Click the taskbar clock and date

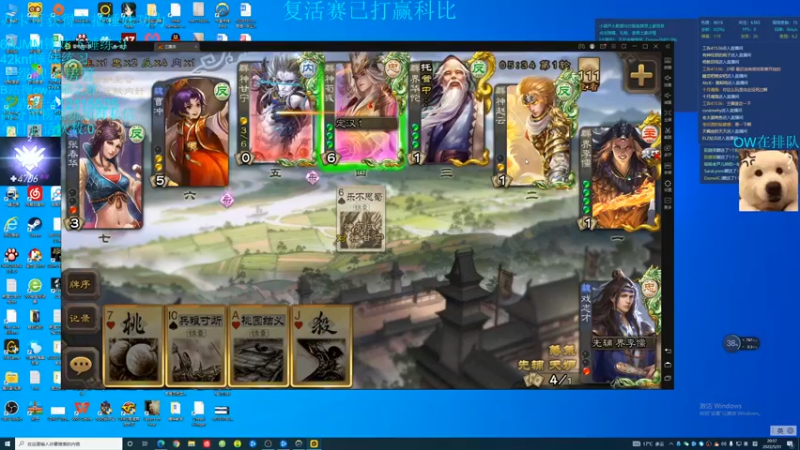(x=772, y=444)
